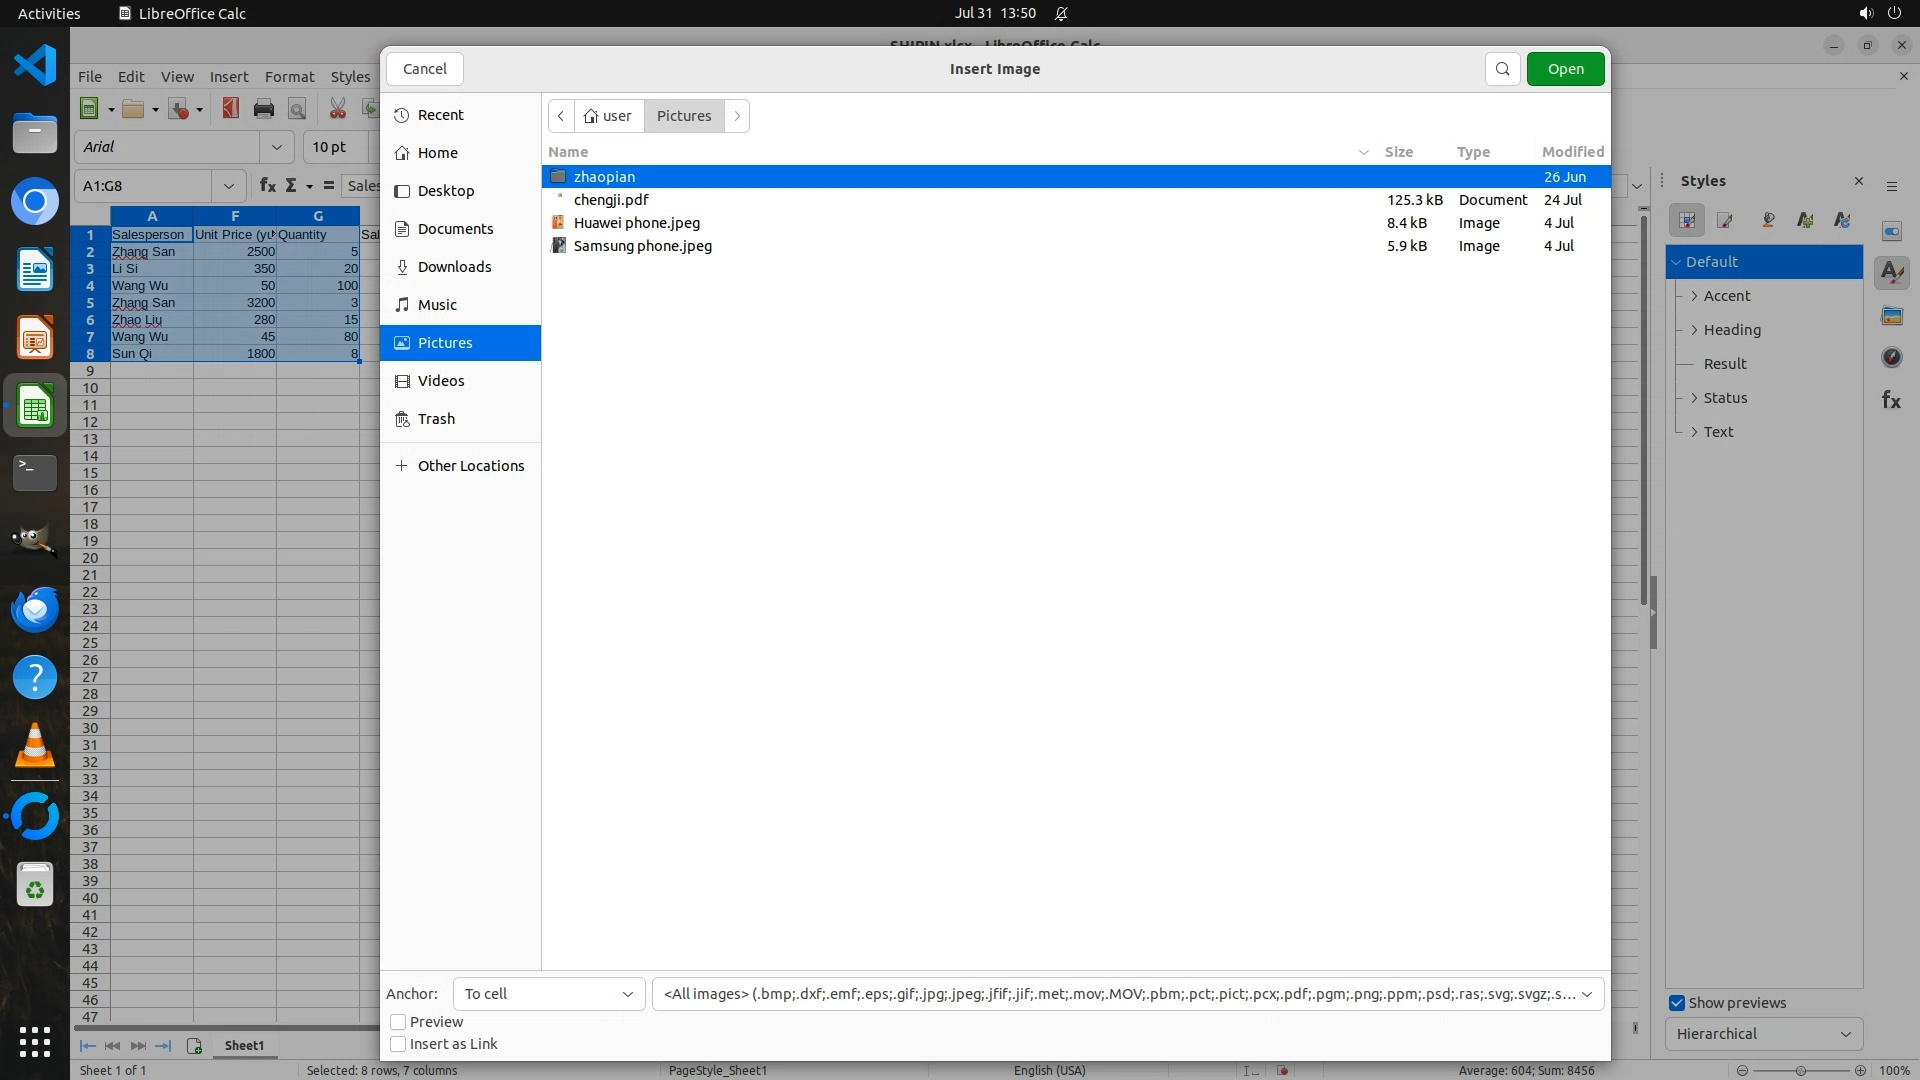Screen dimensions: 1920x1080
Task: Click the Print icon in toolbar
Action: 264,109
